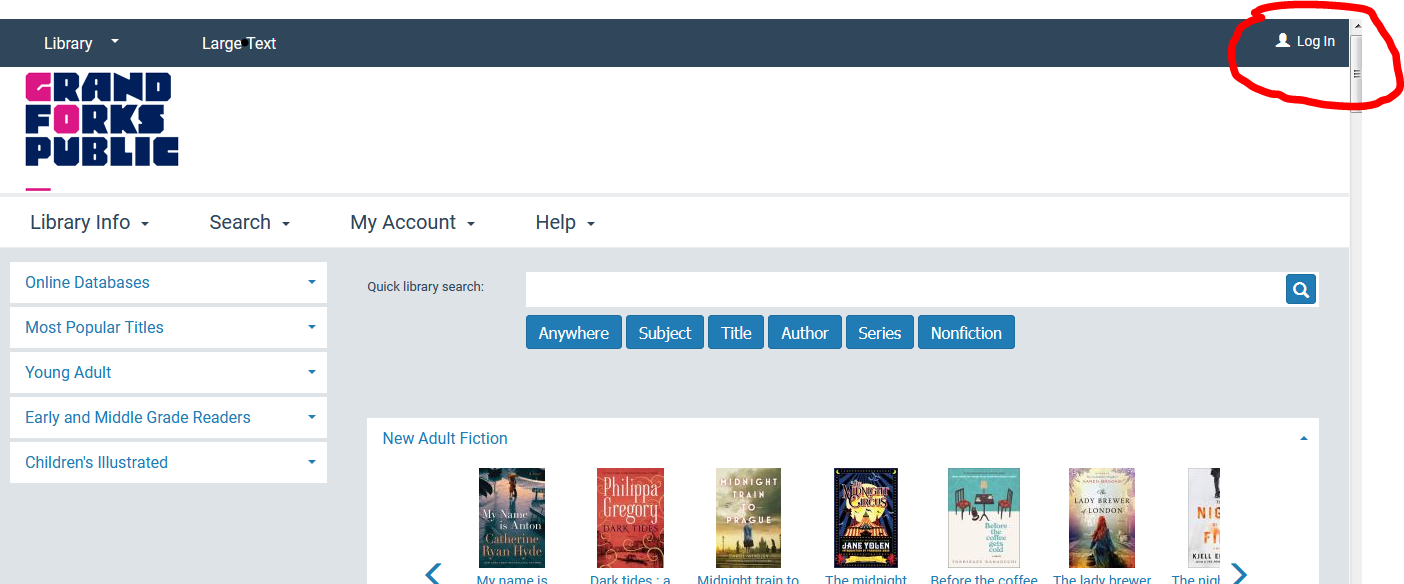
Task: Show next titles with right carousel arrow
Action: [1239, 574]
